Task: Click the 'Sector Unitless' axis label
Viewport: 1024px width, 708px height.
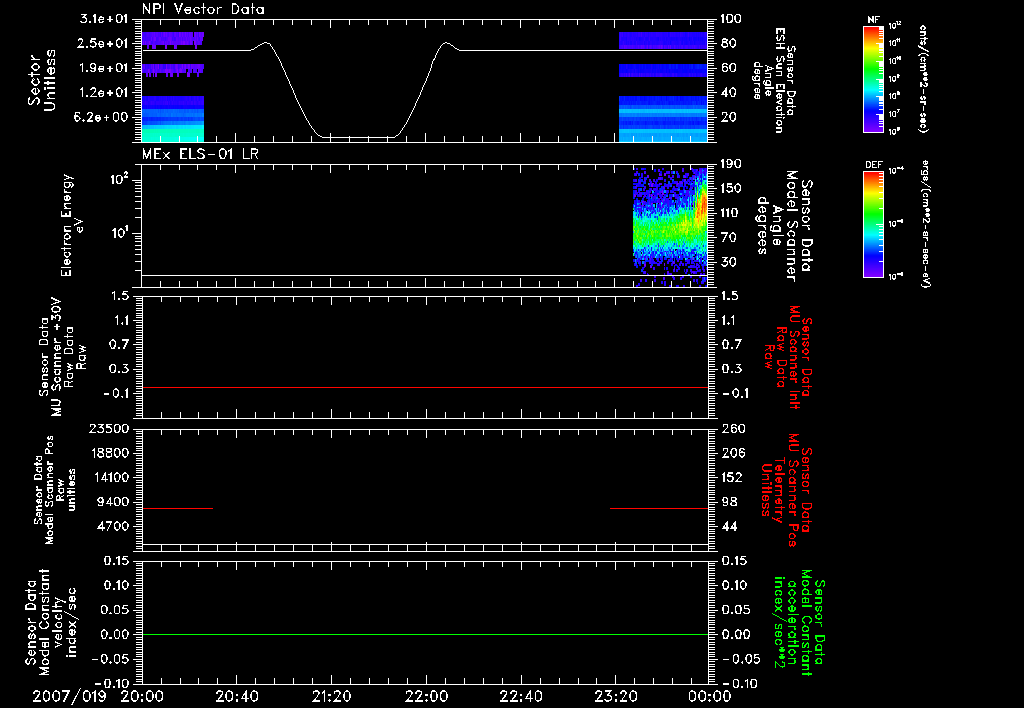Action: click(x=42, y=80)
